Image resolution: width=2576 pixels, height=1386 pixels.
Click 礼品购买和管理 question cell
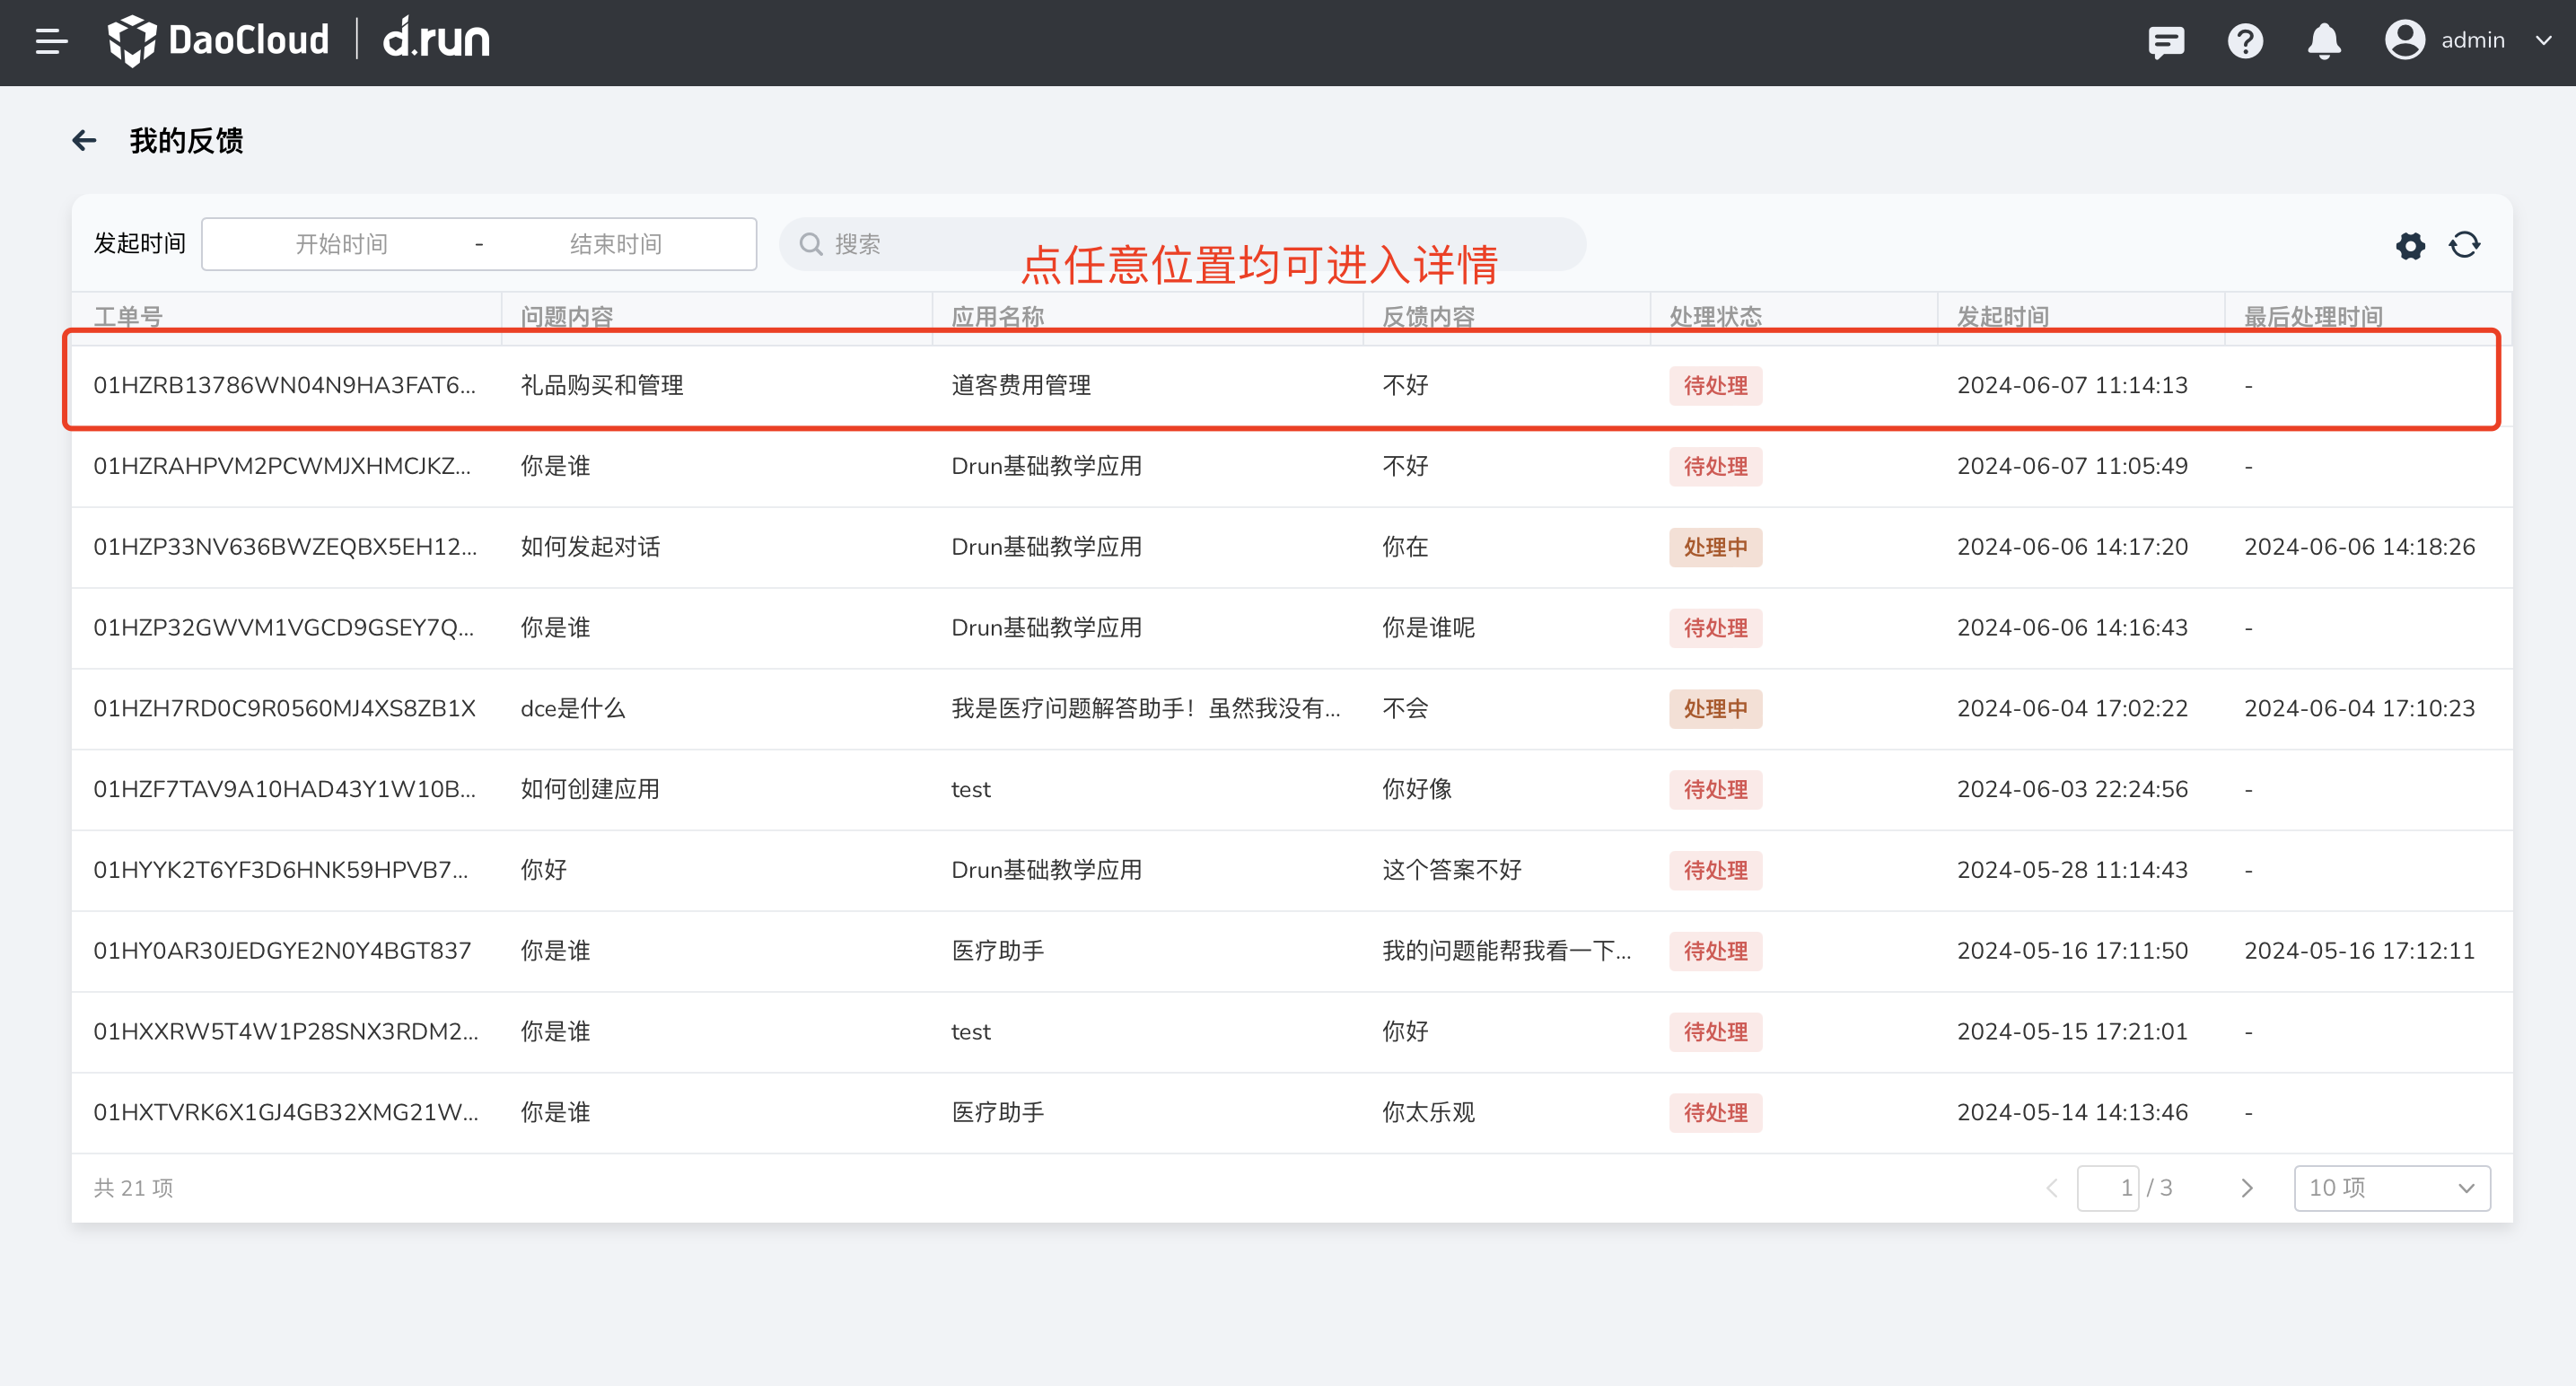click(x=602, y=385)
